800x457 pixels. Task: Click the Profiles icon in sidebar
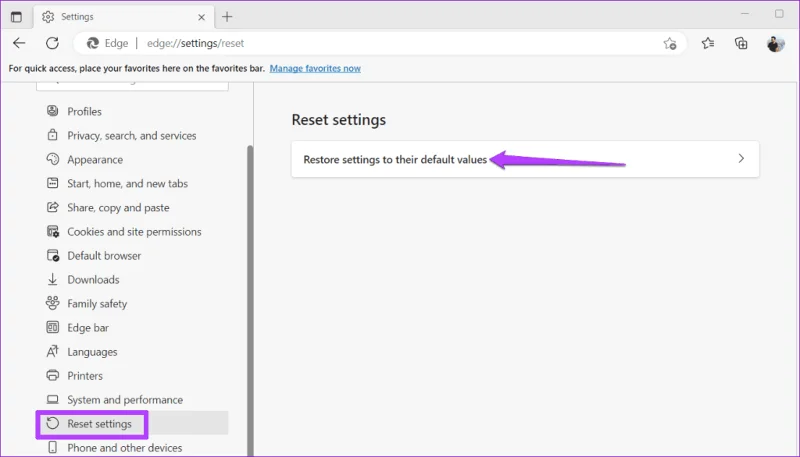53,111
